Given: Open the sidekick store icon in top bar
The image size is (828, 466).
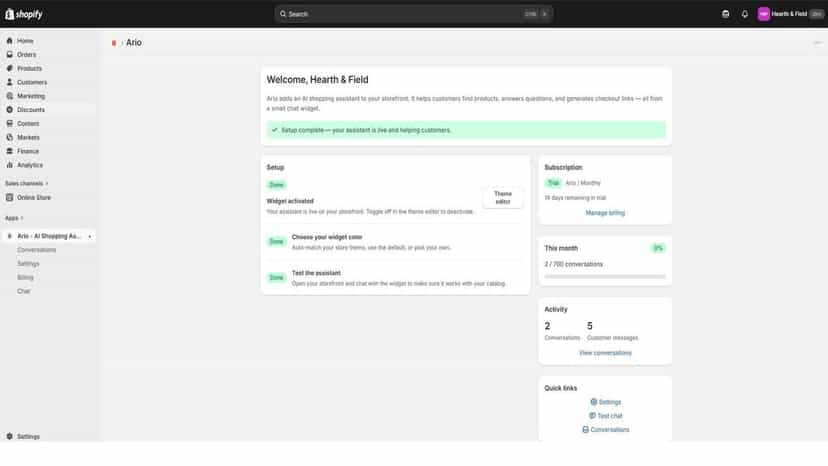Looking at the screenshot, I should (726, 14).
